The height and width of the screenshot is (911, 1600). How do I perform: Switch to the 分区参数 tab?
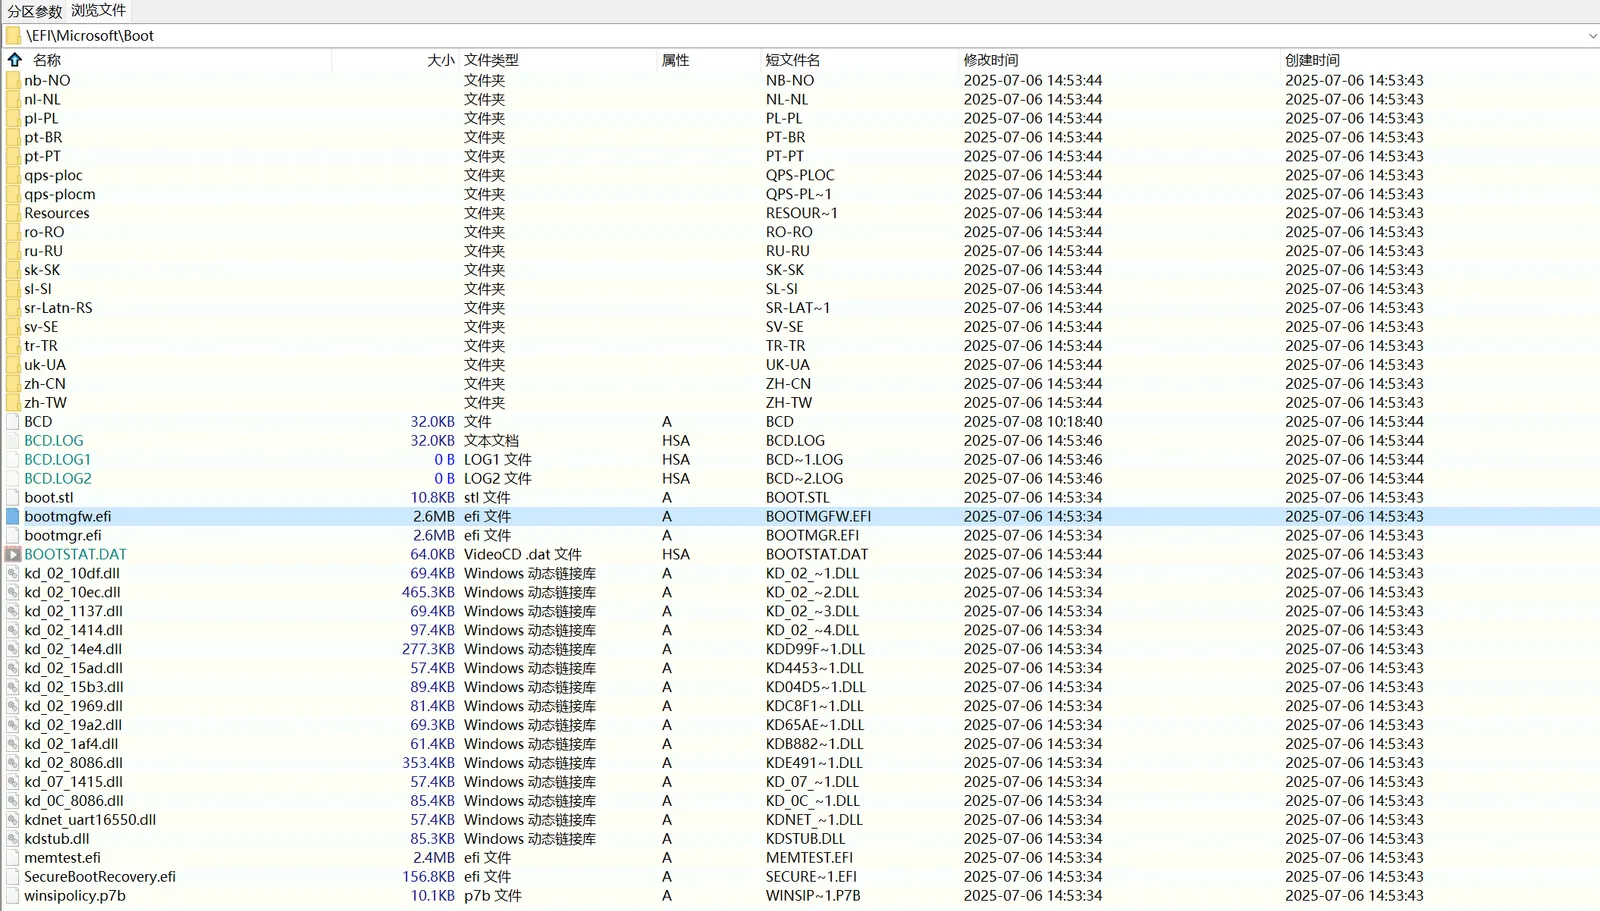tap(35, 11)
